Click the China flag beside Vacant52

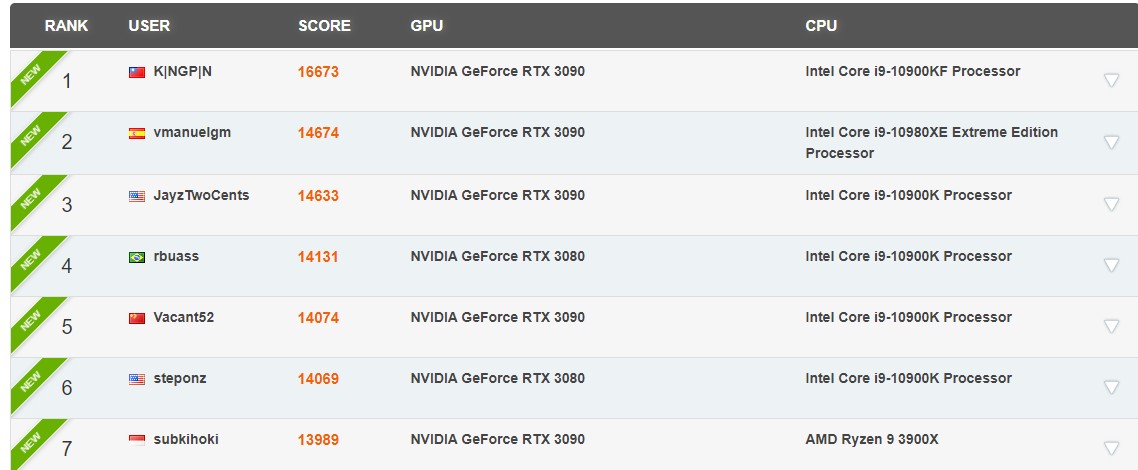pos(136,318)
